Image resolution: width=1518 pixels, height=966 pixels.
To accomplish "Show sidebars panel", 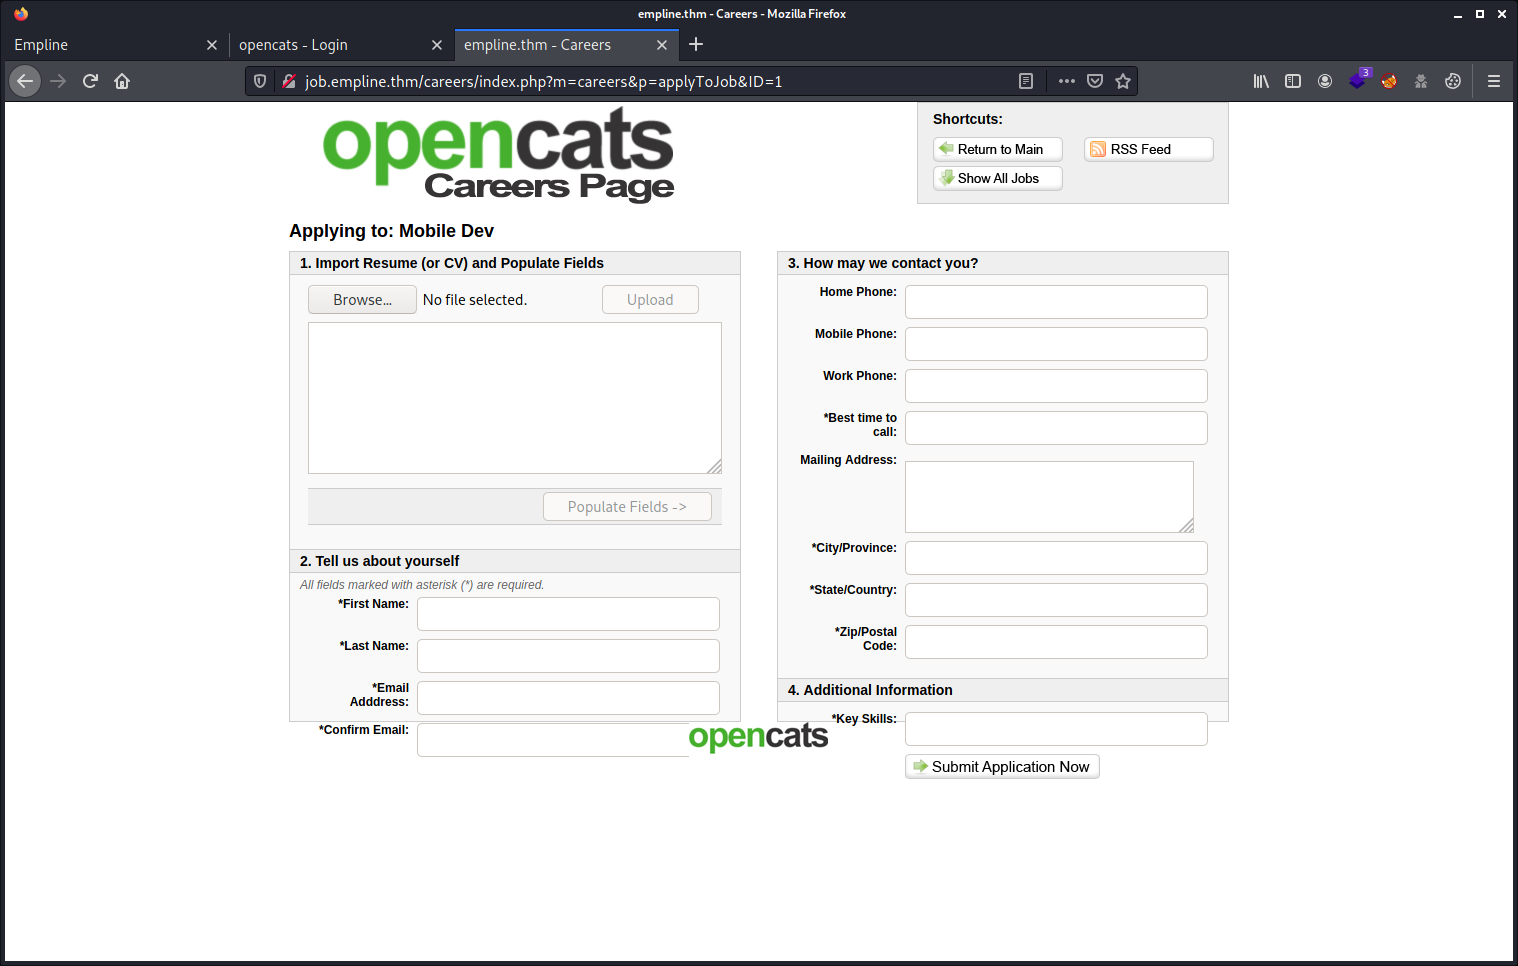I will [1293, 81].
